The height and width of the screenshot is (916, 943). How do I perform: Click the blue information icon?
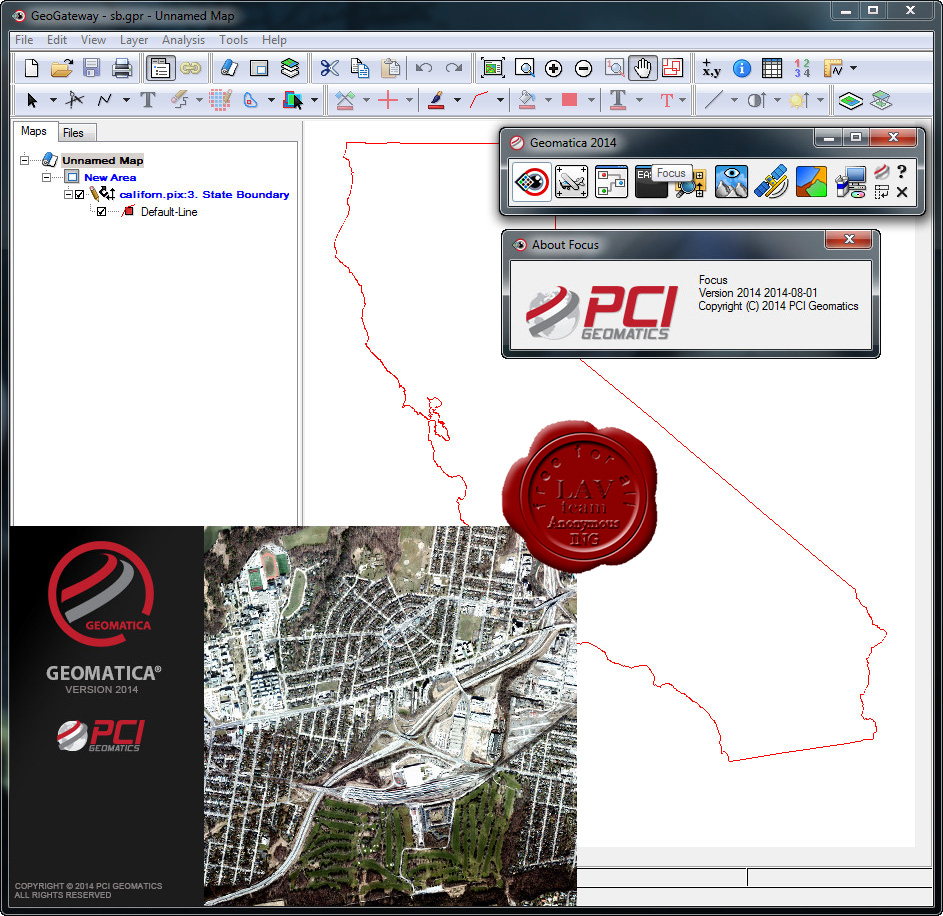pos(742,69)
